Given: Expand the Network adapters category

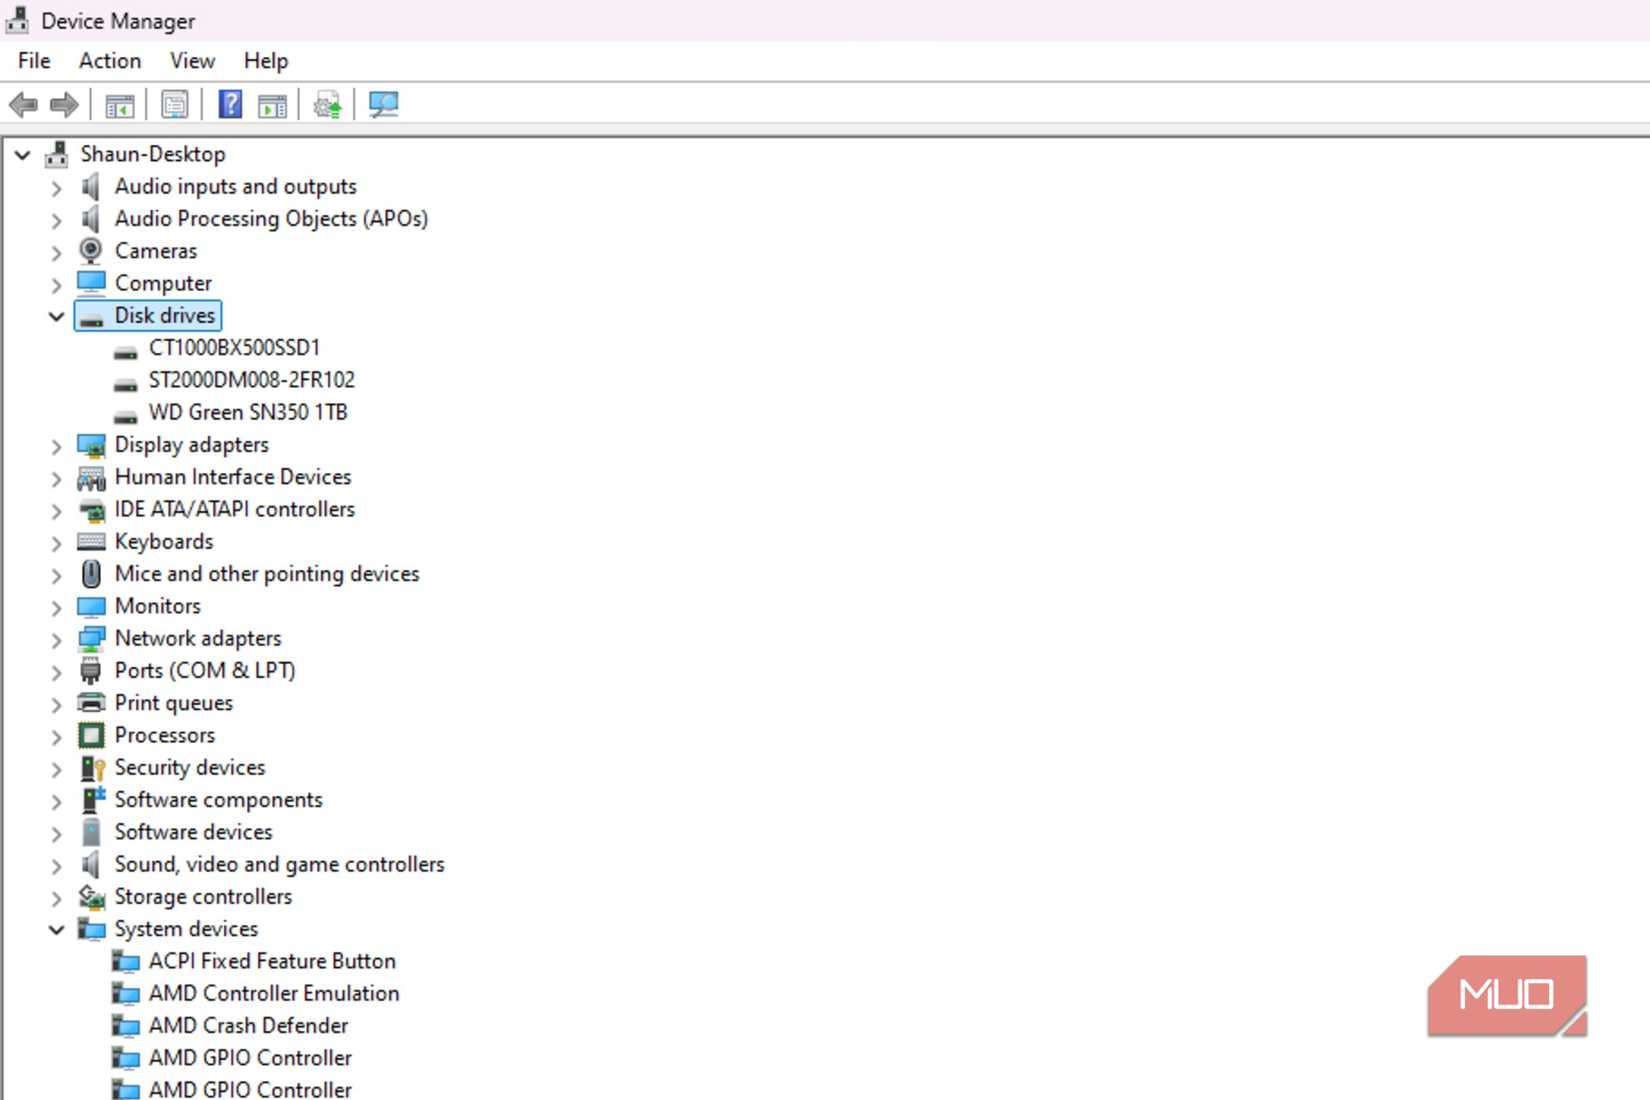Looking at the screenshot, I should [x=56, y=639].
